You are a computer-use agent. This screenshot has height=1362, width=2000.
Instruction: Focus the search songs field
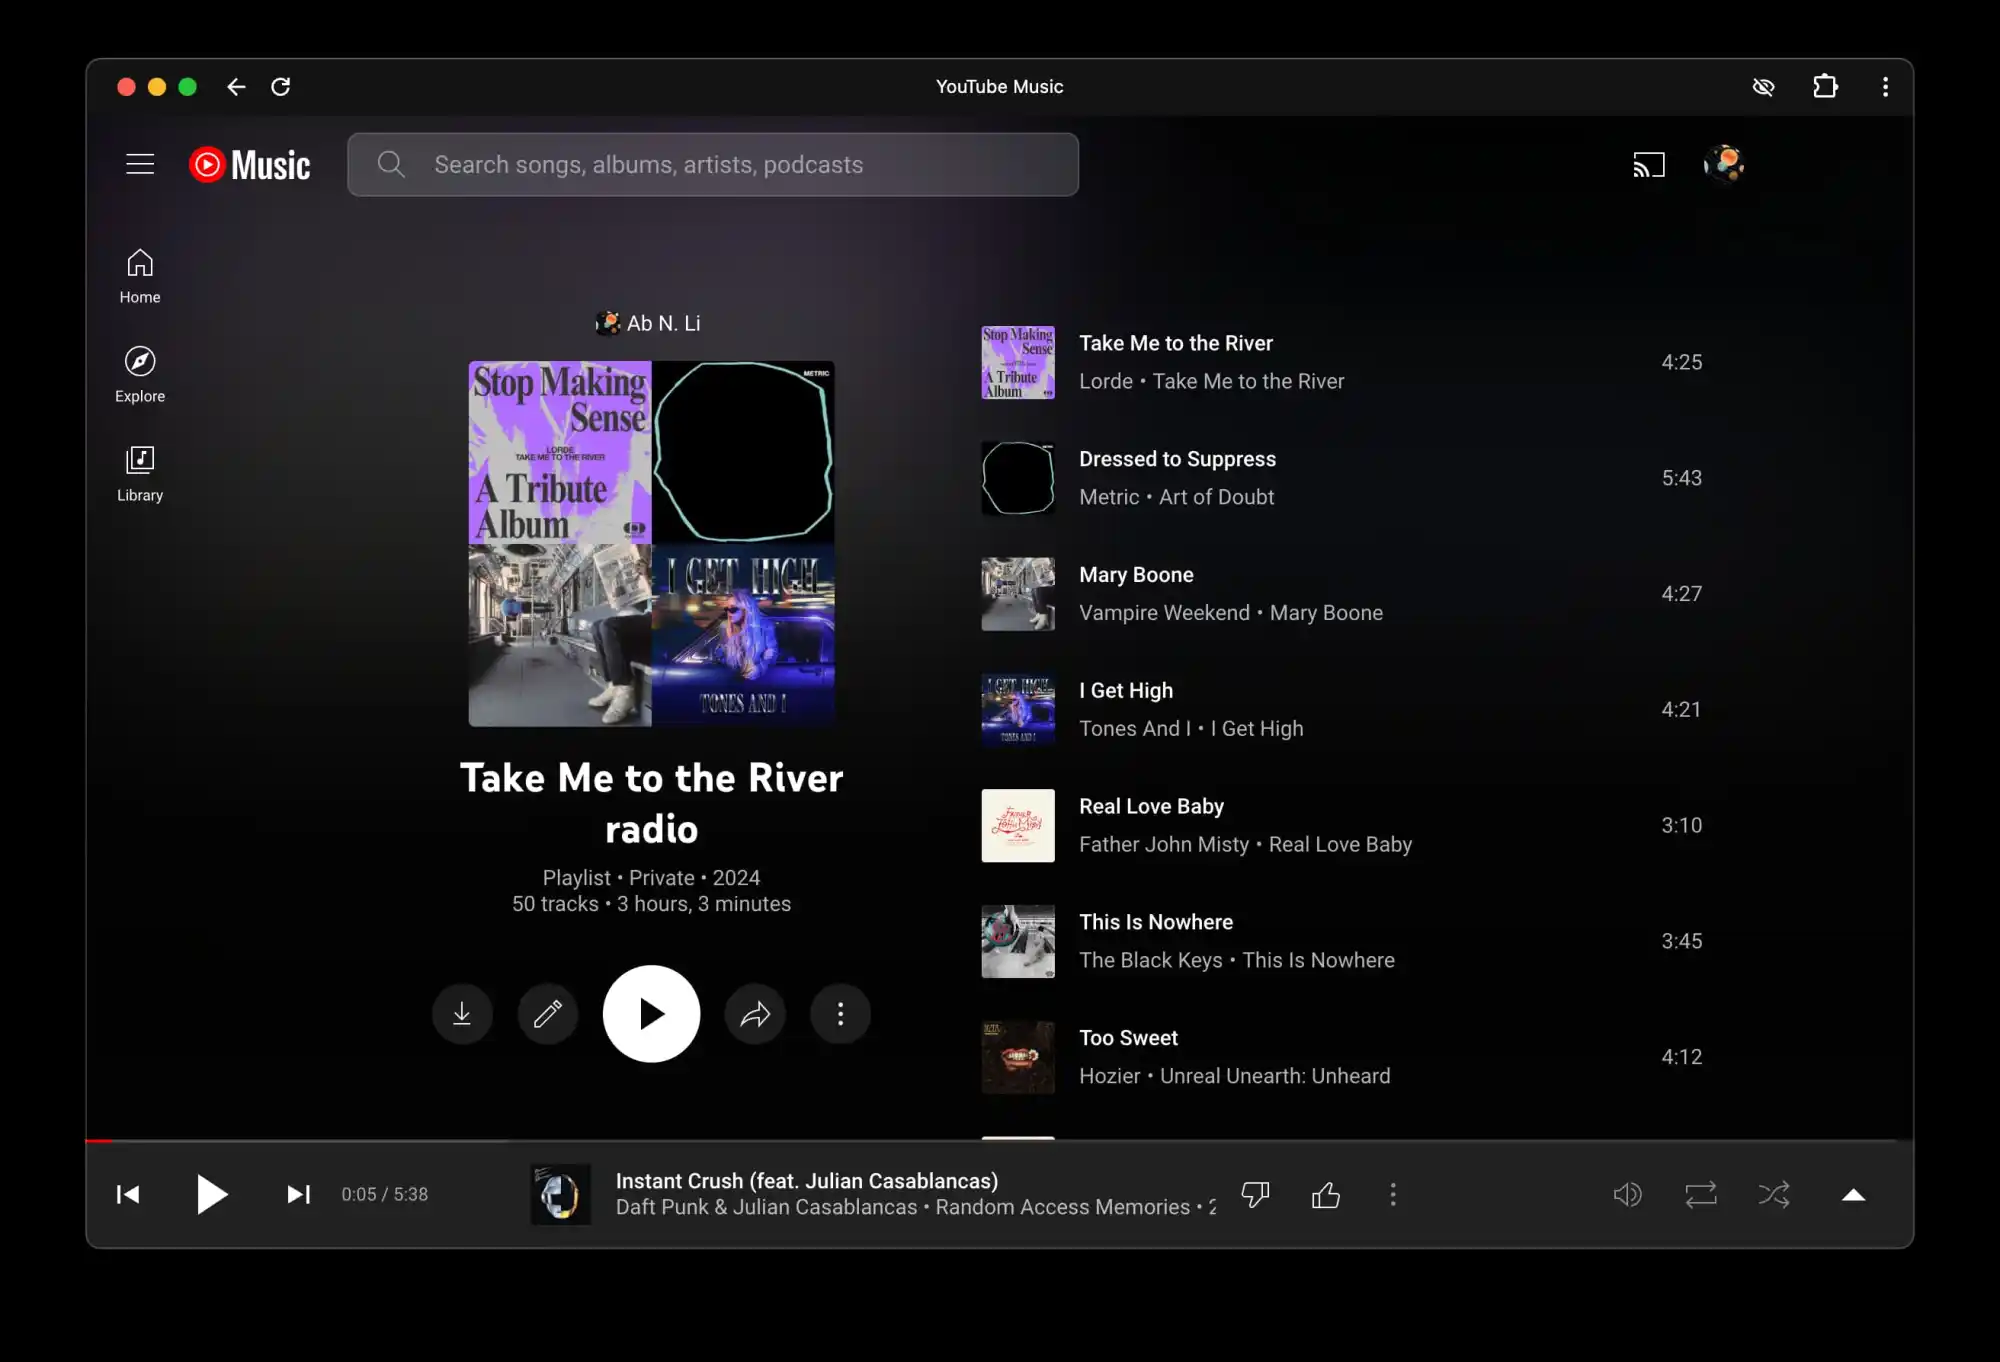click(712, 165)
